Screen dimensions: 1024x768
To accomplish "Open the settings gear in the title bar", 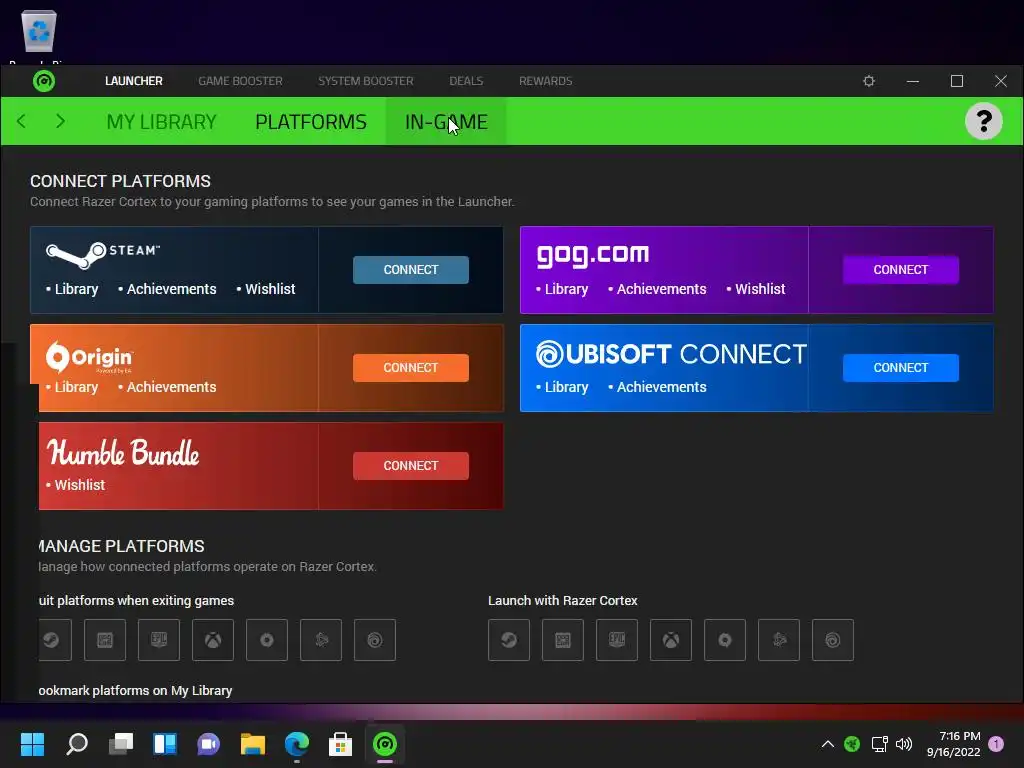I will click(869, 81).
